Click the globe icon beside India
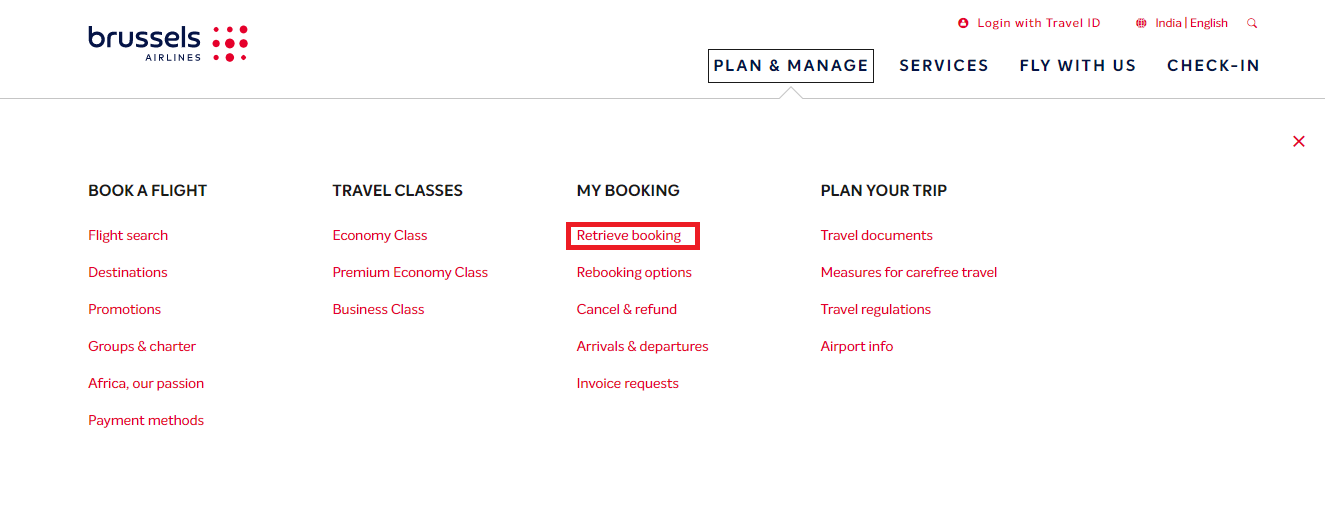The width and height of the screenshot is (1325, 511). click(x=1141, y=23)
